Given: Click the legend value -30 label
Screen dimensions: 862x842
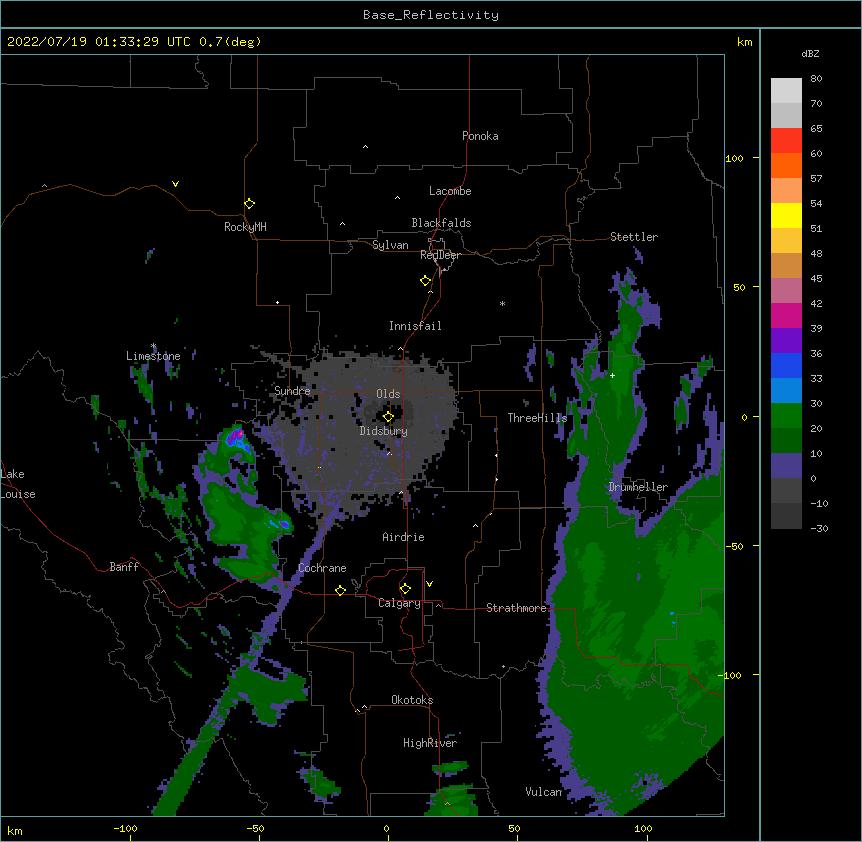Looking at the screenshot, I should point(819,528).
